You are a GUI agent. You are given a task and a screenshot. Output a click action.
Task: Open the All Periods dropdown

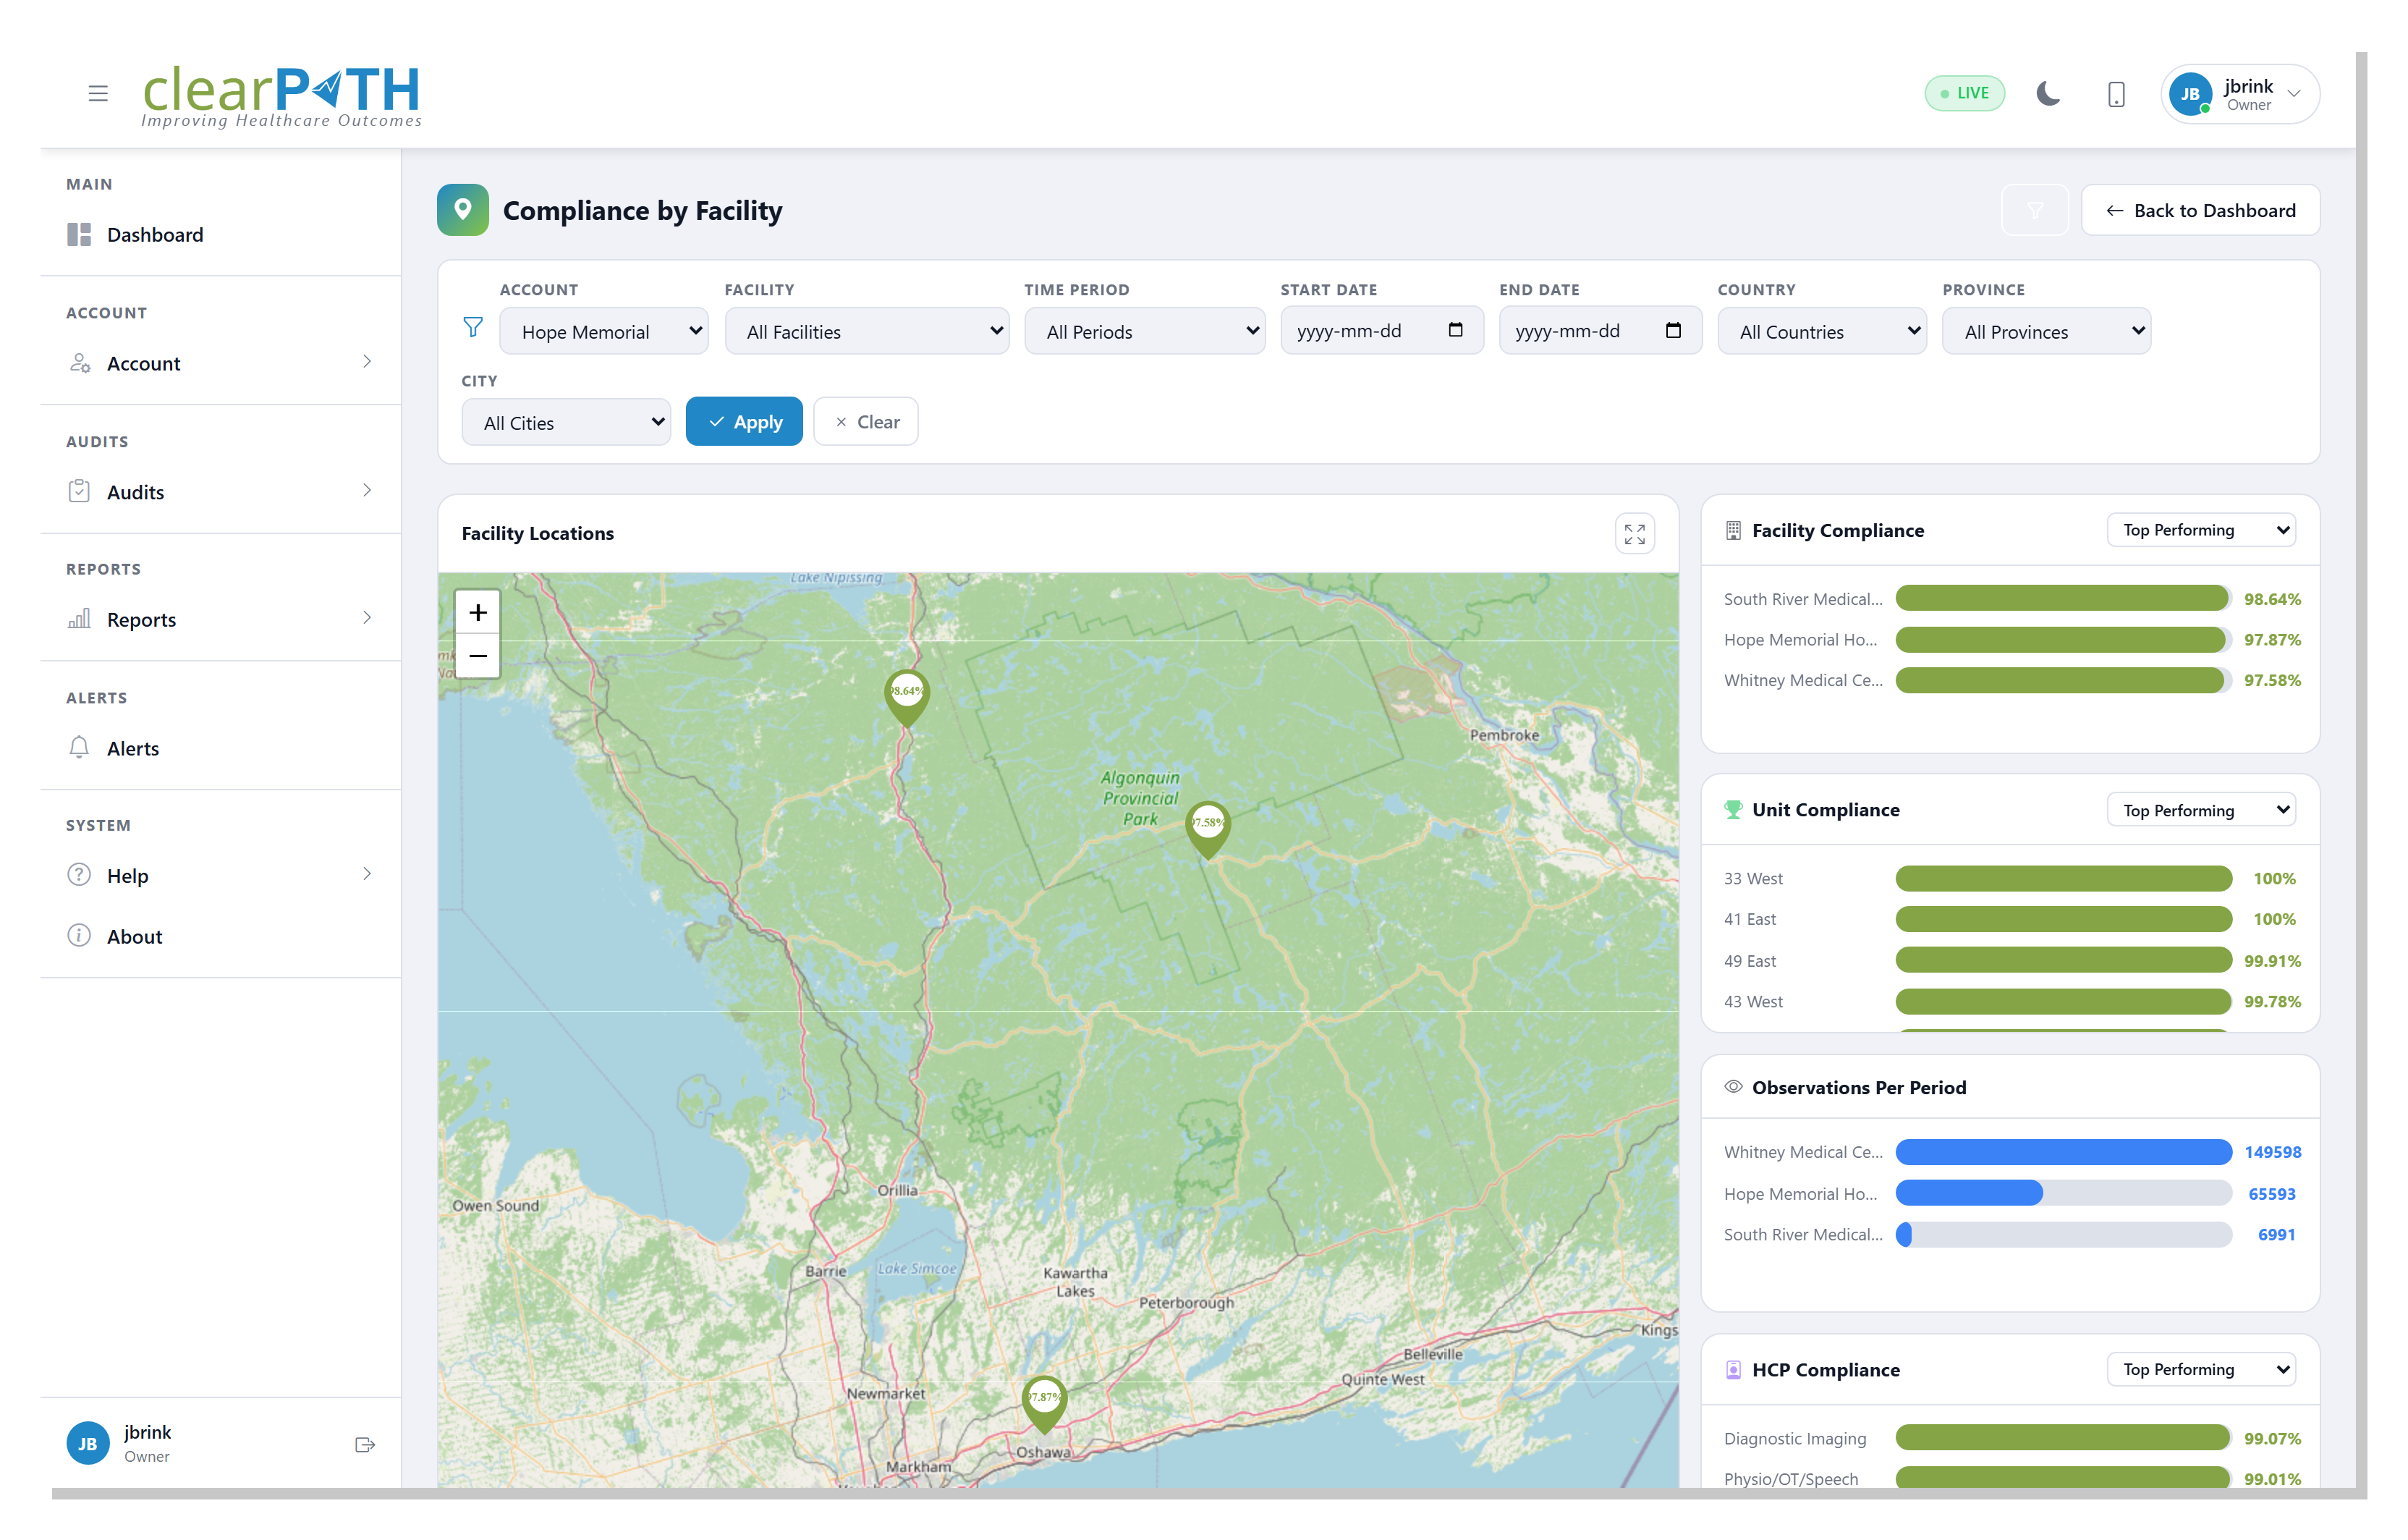coord(1145,331)
